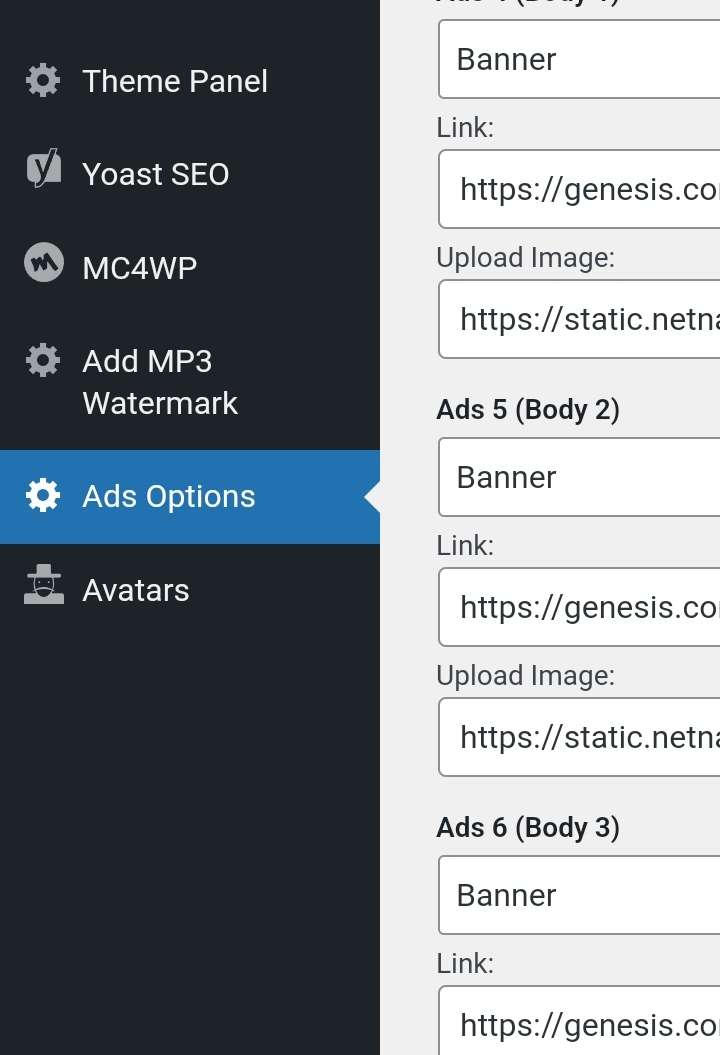Focus the Upload Image field under Ads 5
This screenshot has height=1055, width=720.
point(579,737)
